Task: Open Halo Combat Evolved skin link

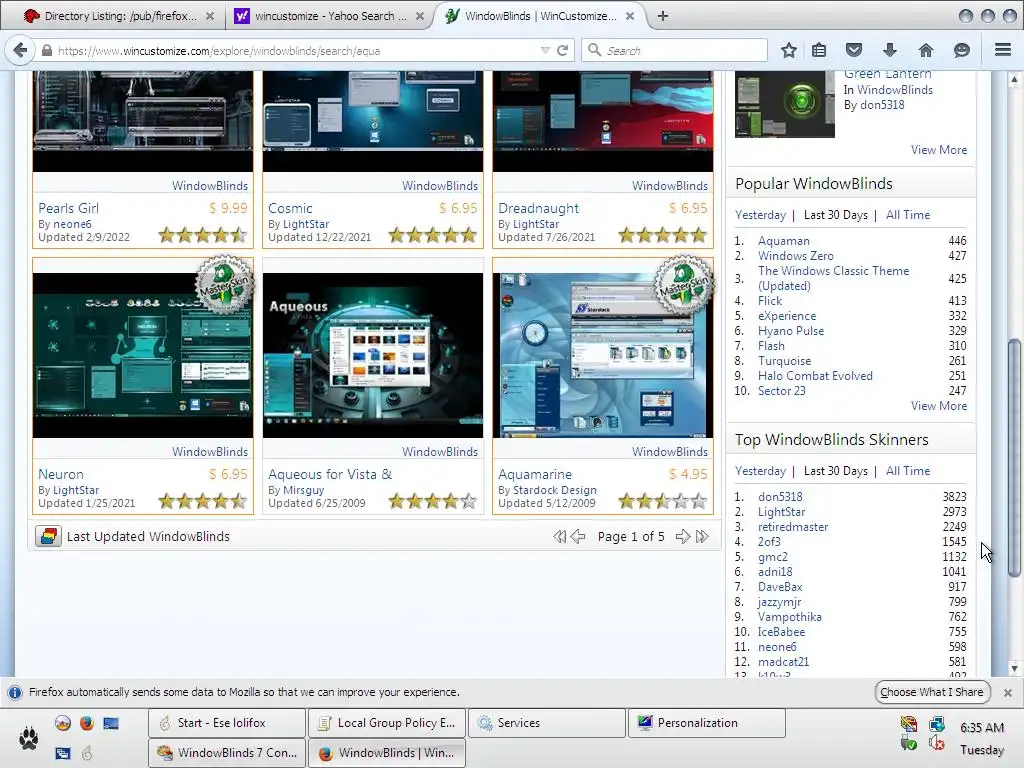Action: 815,376
